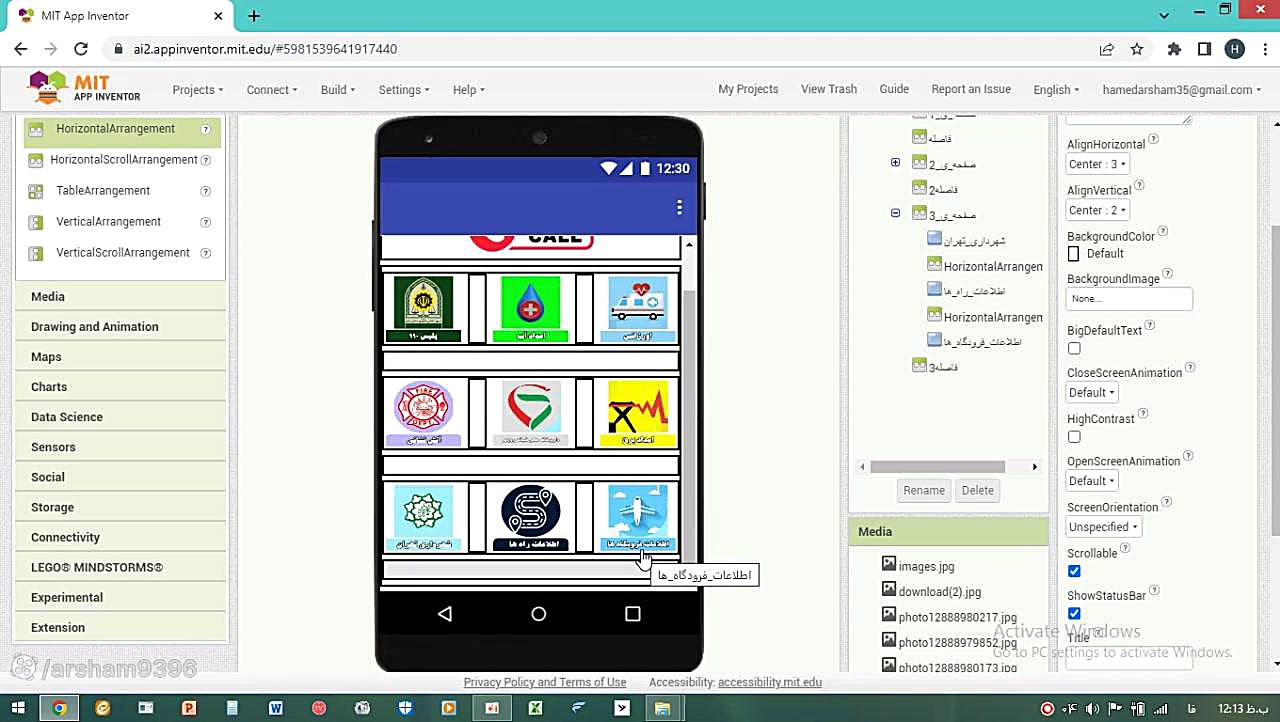Screen dimensions: 1280x722
Task: Click the HorizontalScrollArrangement palette icon
Action: click(x=36, y=160)
